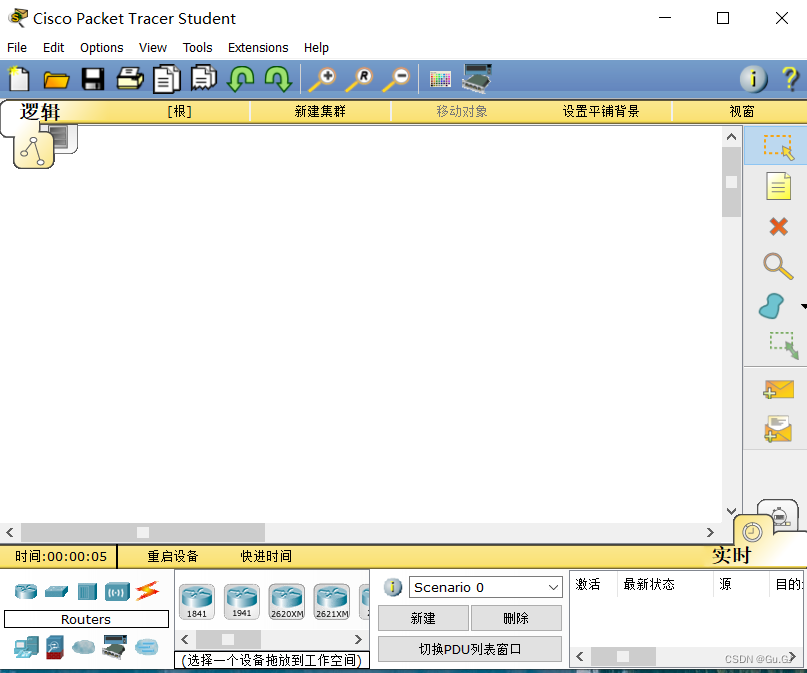Choose the Resize Shape tool
Screen dimensions: 807x673
click(x=783, y=345)
